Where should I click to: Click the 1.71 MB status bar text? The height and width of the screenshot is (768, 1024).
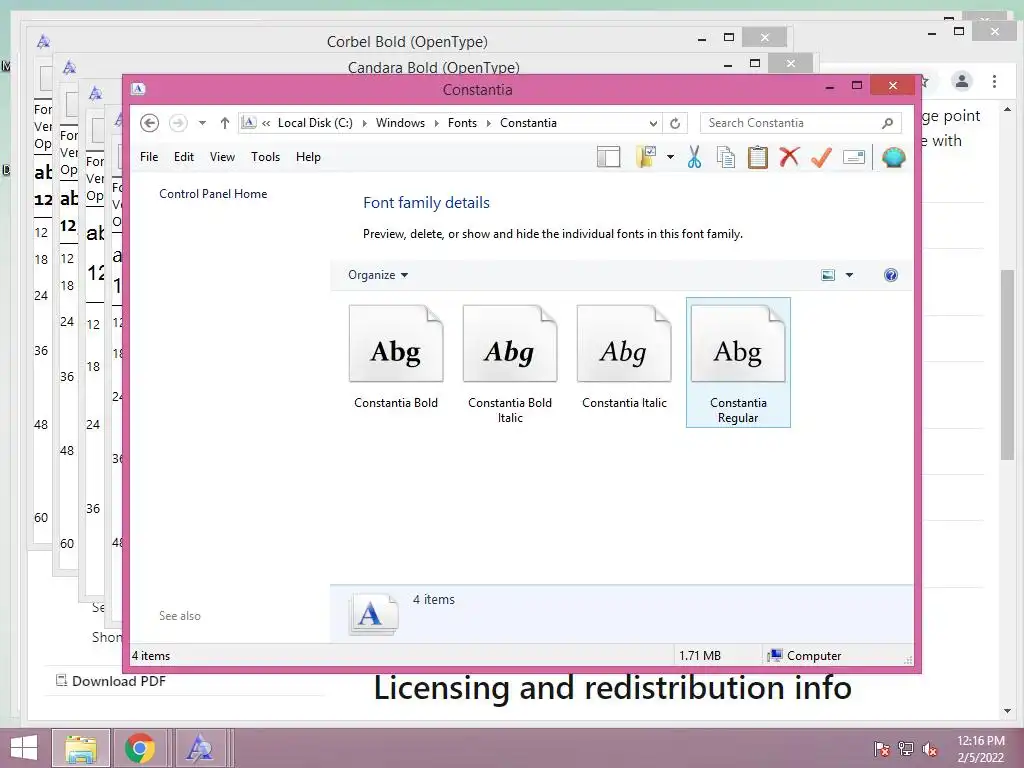click(x=699, y=656)
